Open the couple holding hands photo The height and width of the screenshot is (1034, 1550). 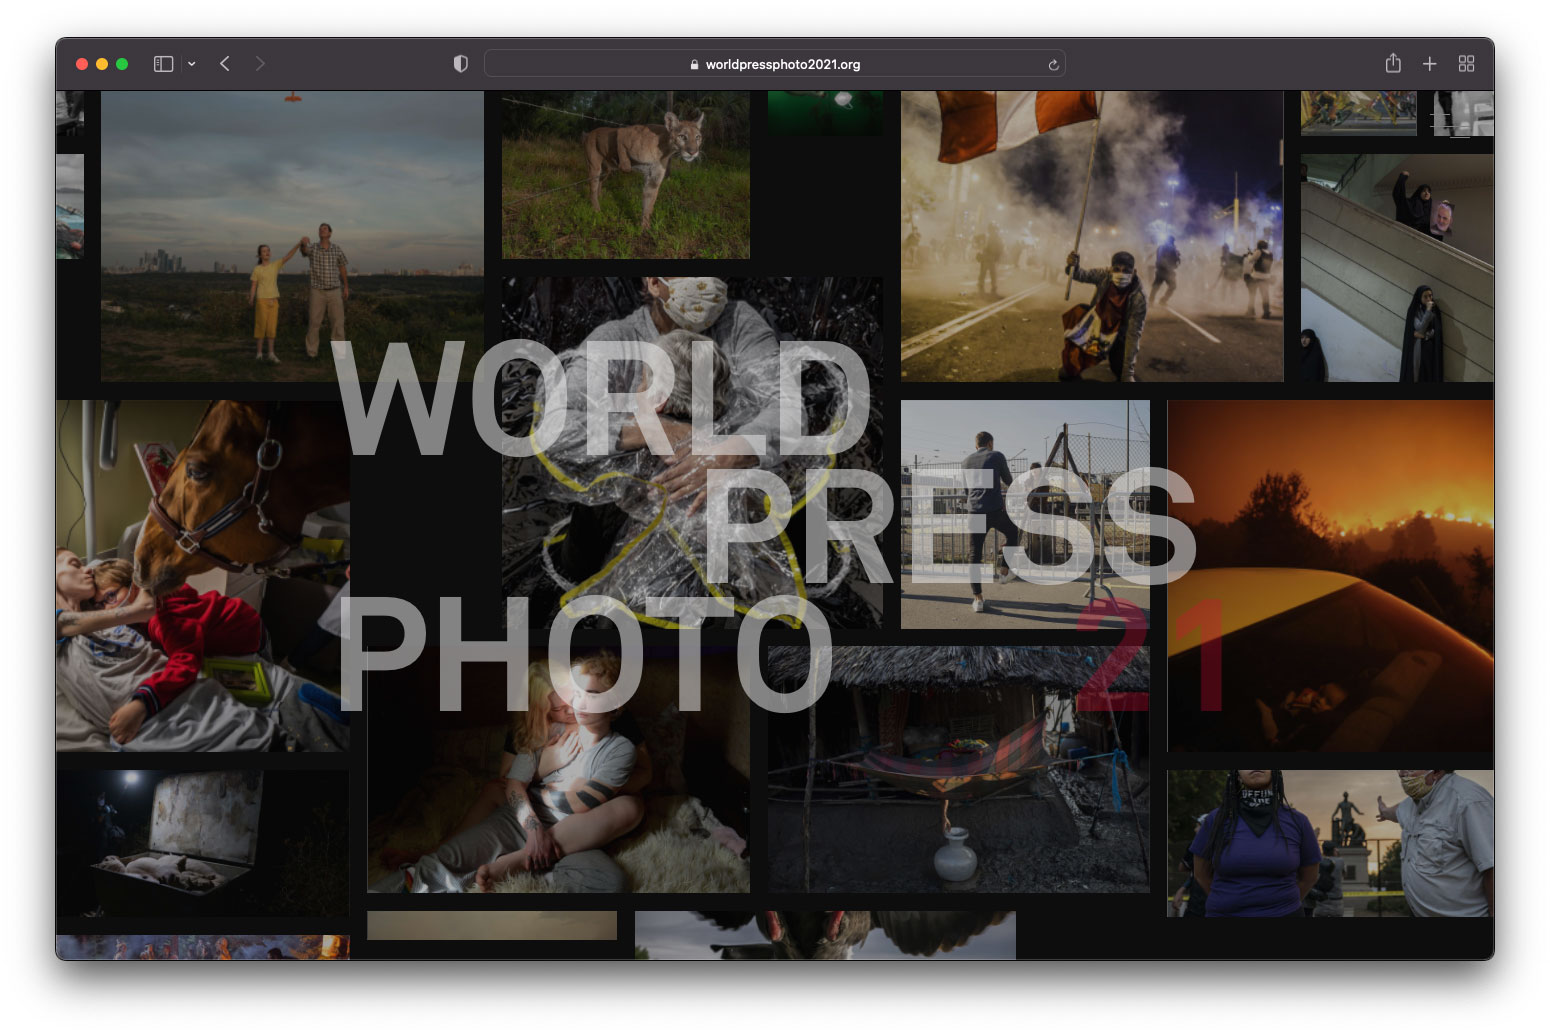click(x=292, y=236)
